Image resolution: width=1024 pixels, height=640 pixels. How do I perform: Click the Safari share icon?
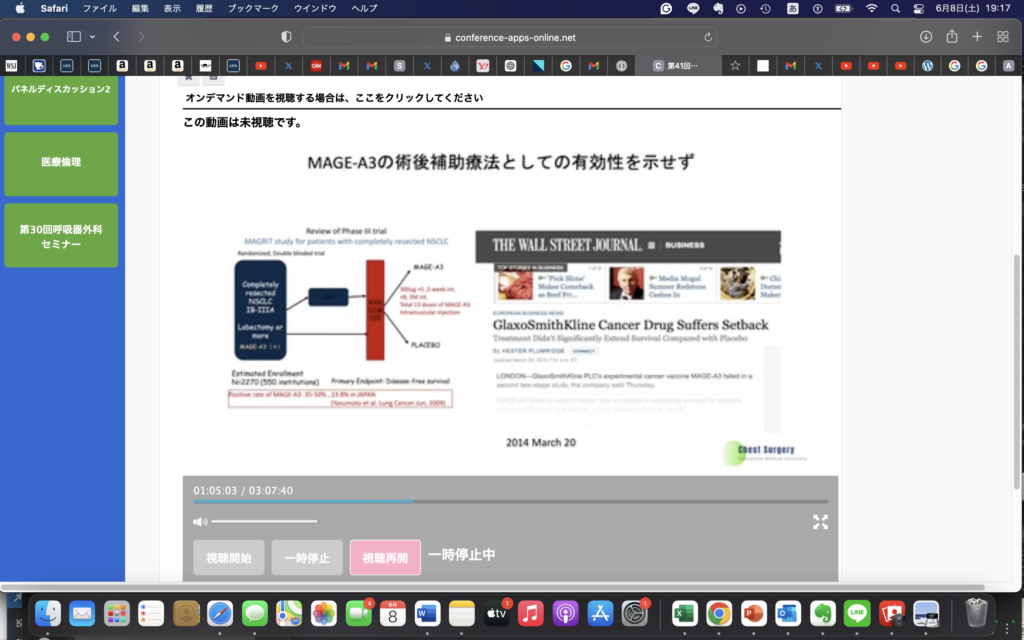click(x=951, y=37)
